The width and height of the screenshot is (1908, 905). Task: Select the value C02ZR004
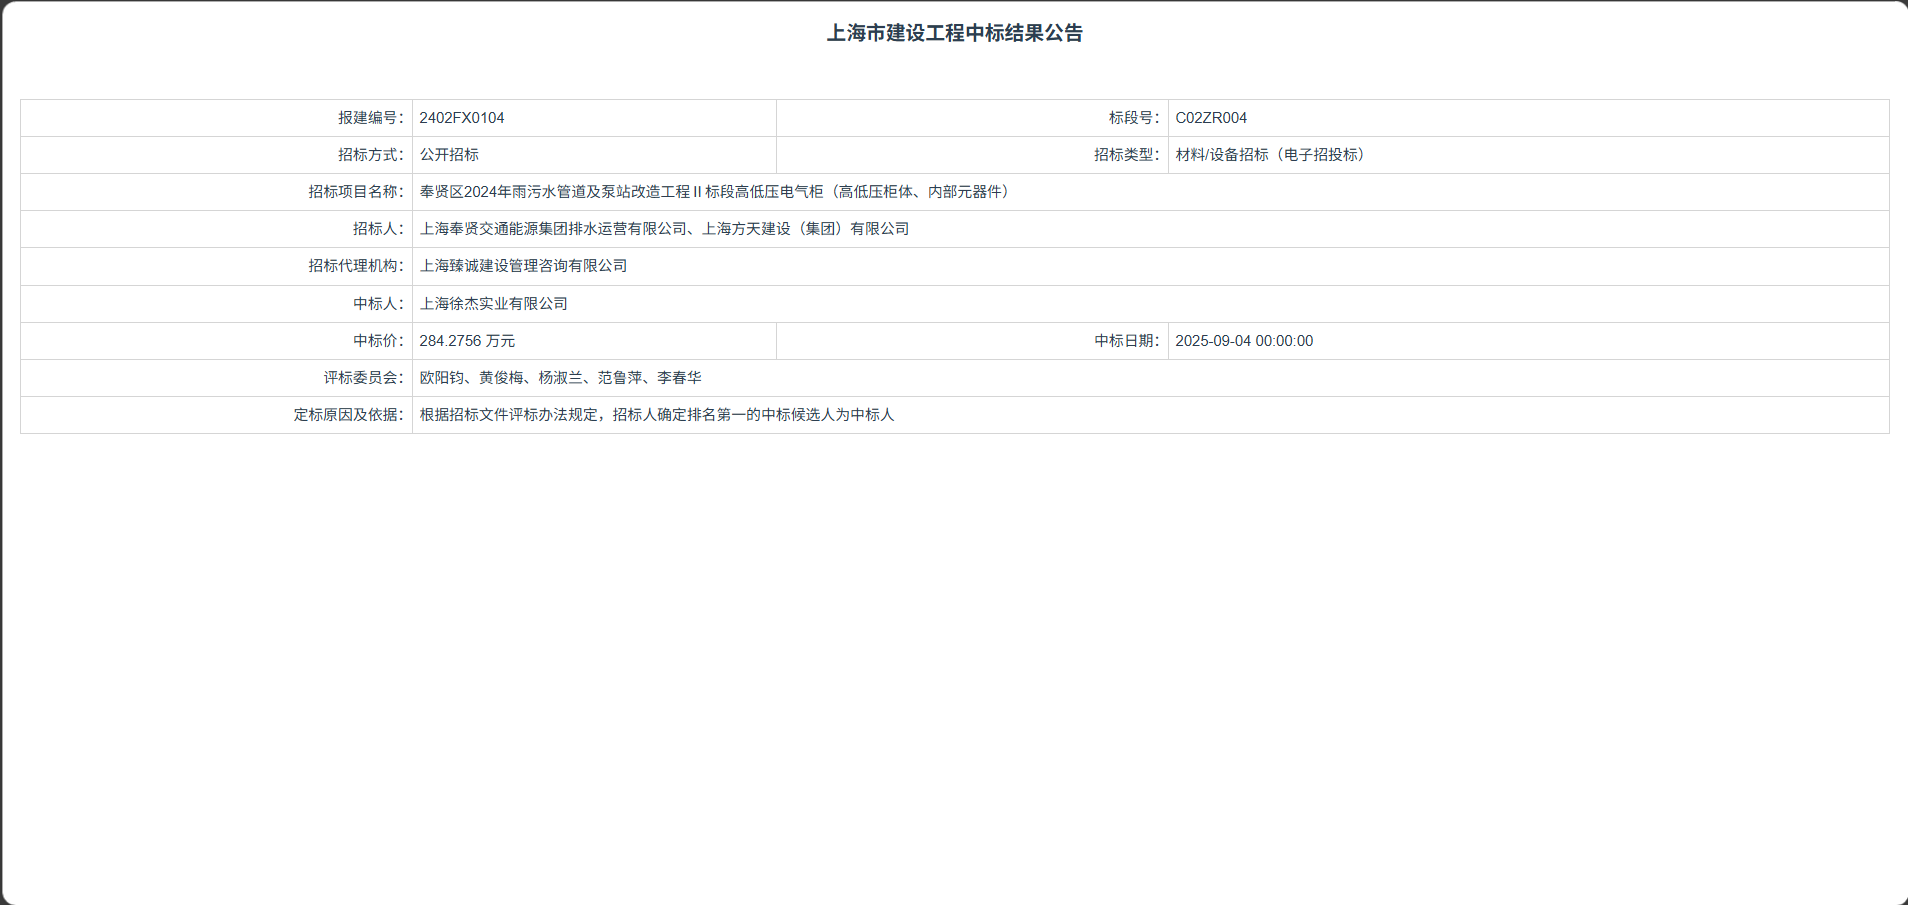point(1211,118)
